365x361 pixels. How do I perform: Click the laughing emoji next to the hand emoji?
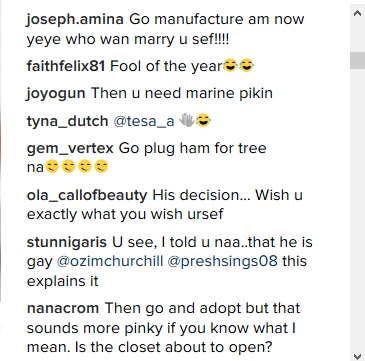coord(203,120)
